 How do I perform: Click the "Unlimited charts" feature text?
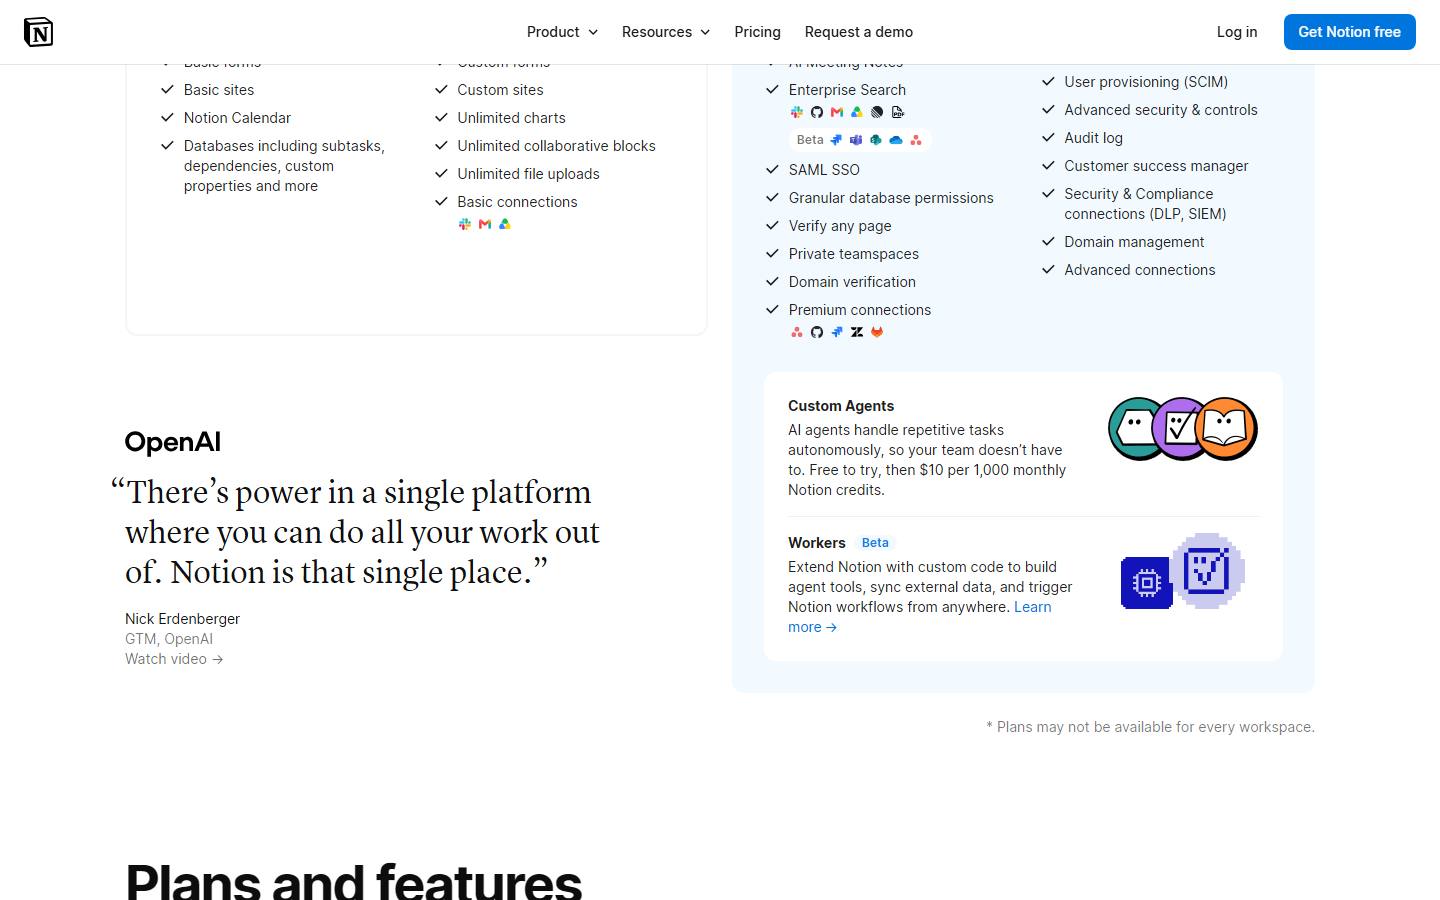511,118
